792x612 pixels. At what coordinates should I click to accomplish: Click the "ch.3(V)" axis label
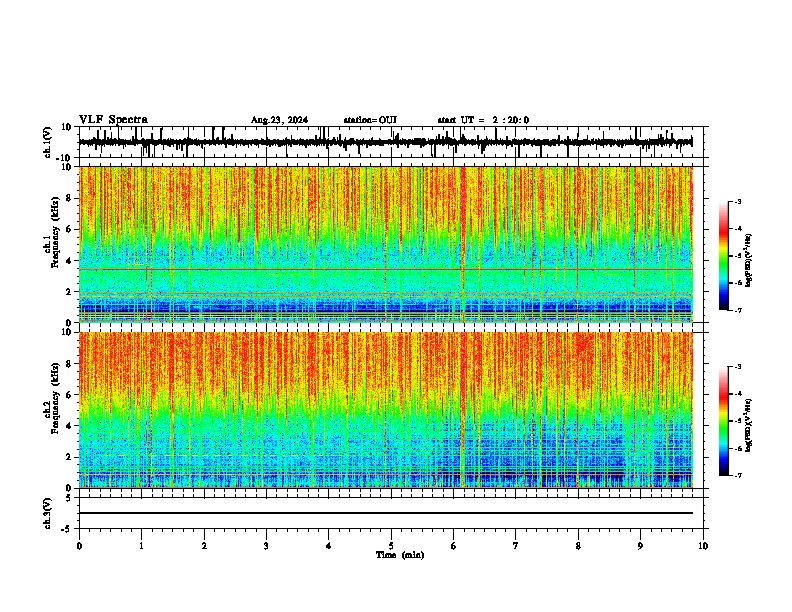click(x=47, y=514)
